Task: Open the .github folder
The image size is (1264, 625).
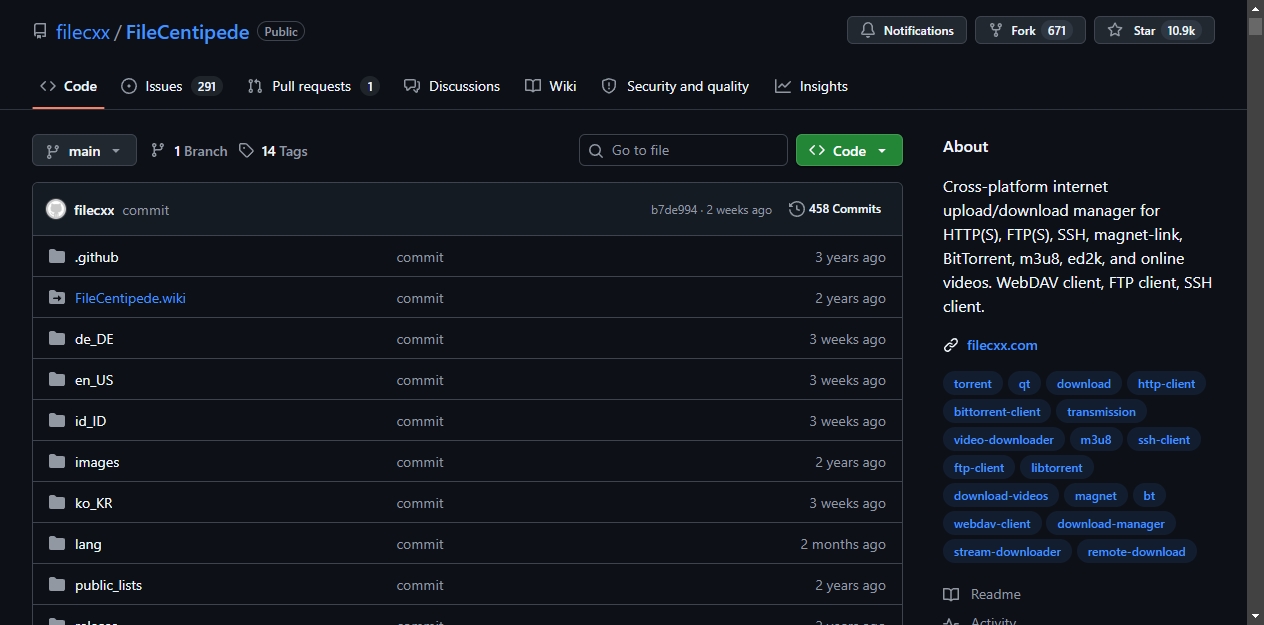Action: (96, 257)
